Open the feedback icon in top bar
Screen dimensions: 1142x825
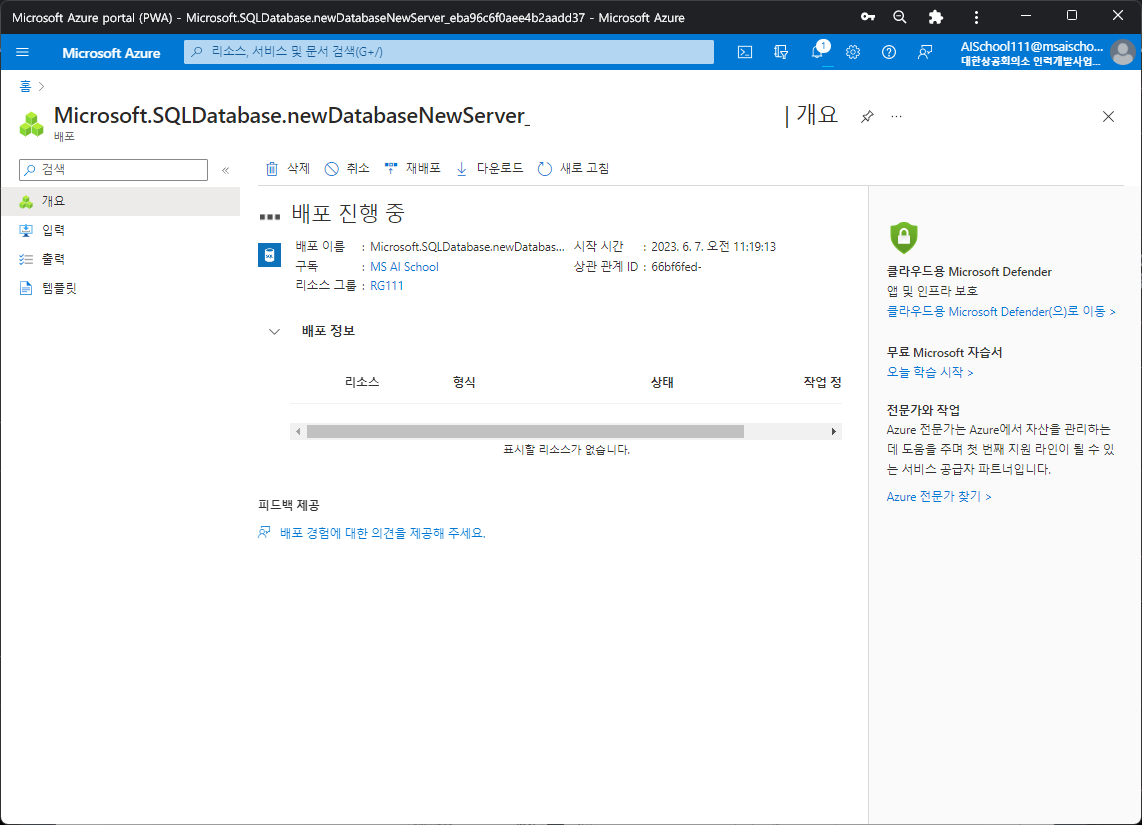point(925,52)
